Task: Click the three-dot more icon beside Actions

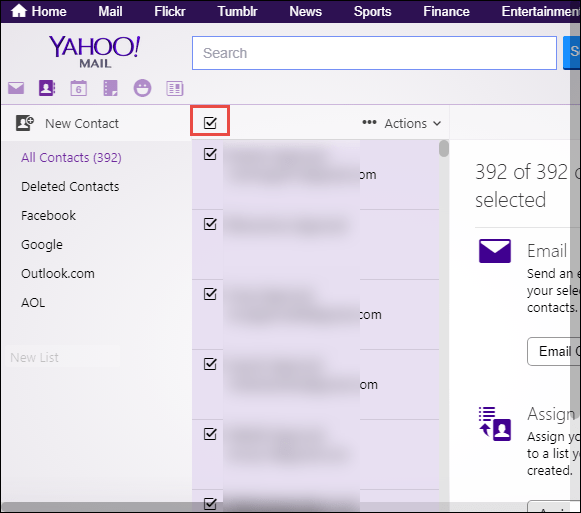Action: 369,122
